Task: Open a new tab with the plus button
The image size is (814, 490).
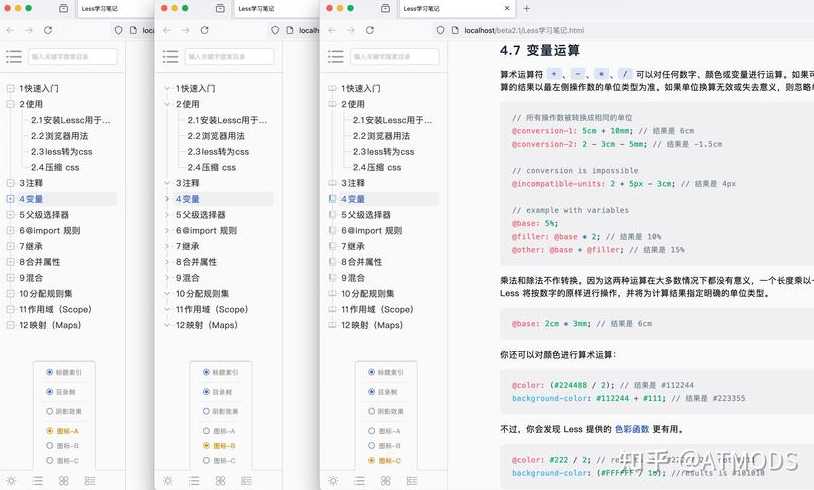Action: point(526,8)
